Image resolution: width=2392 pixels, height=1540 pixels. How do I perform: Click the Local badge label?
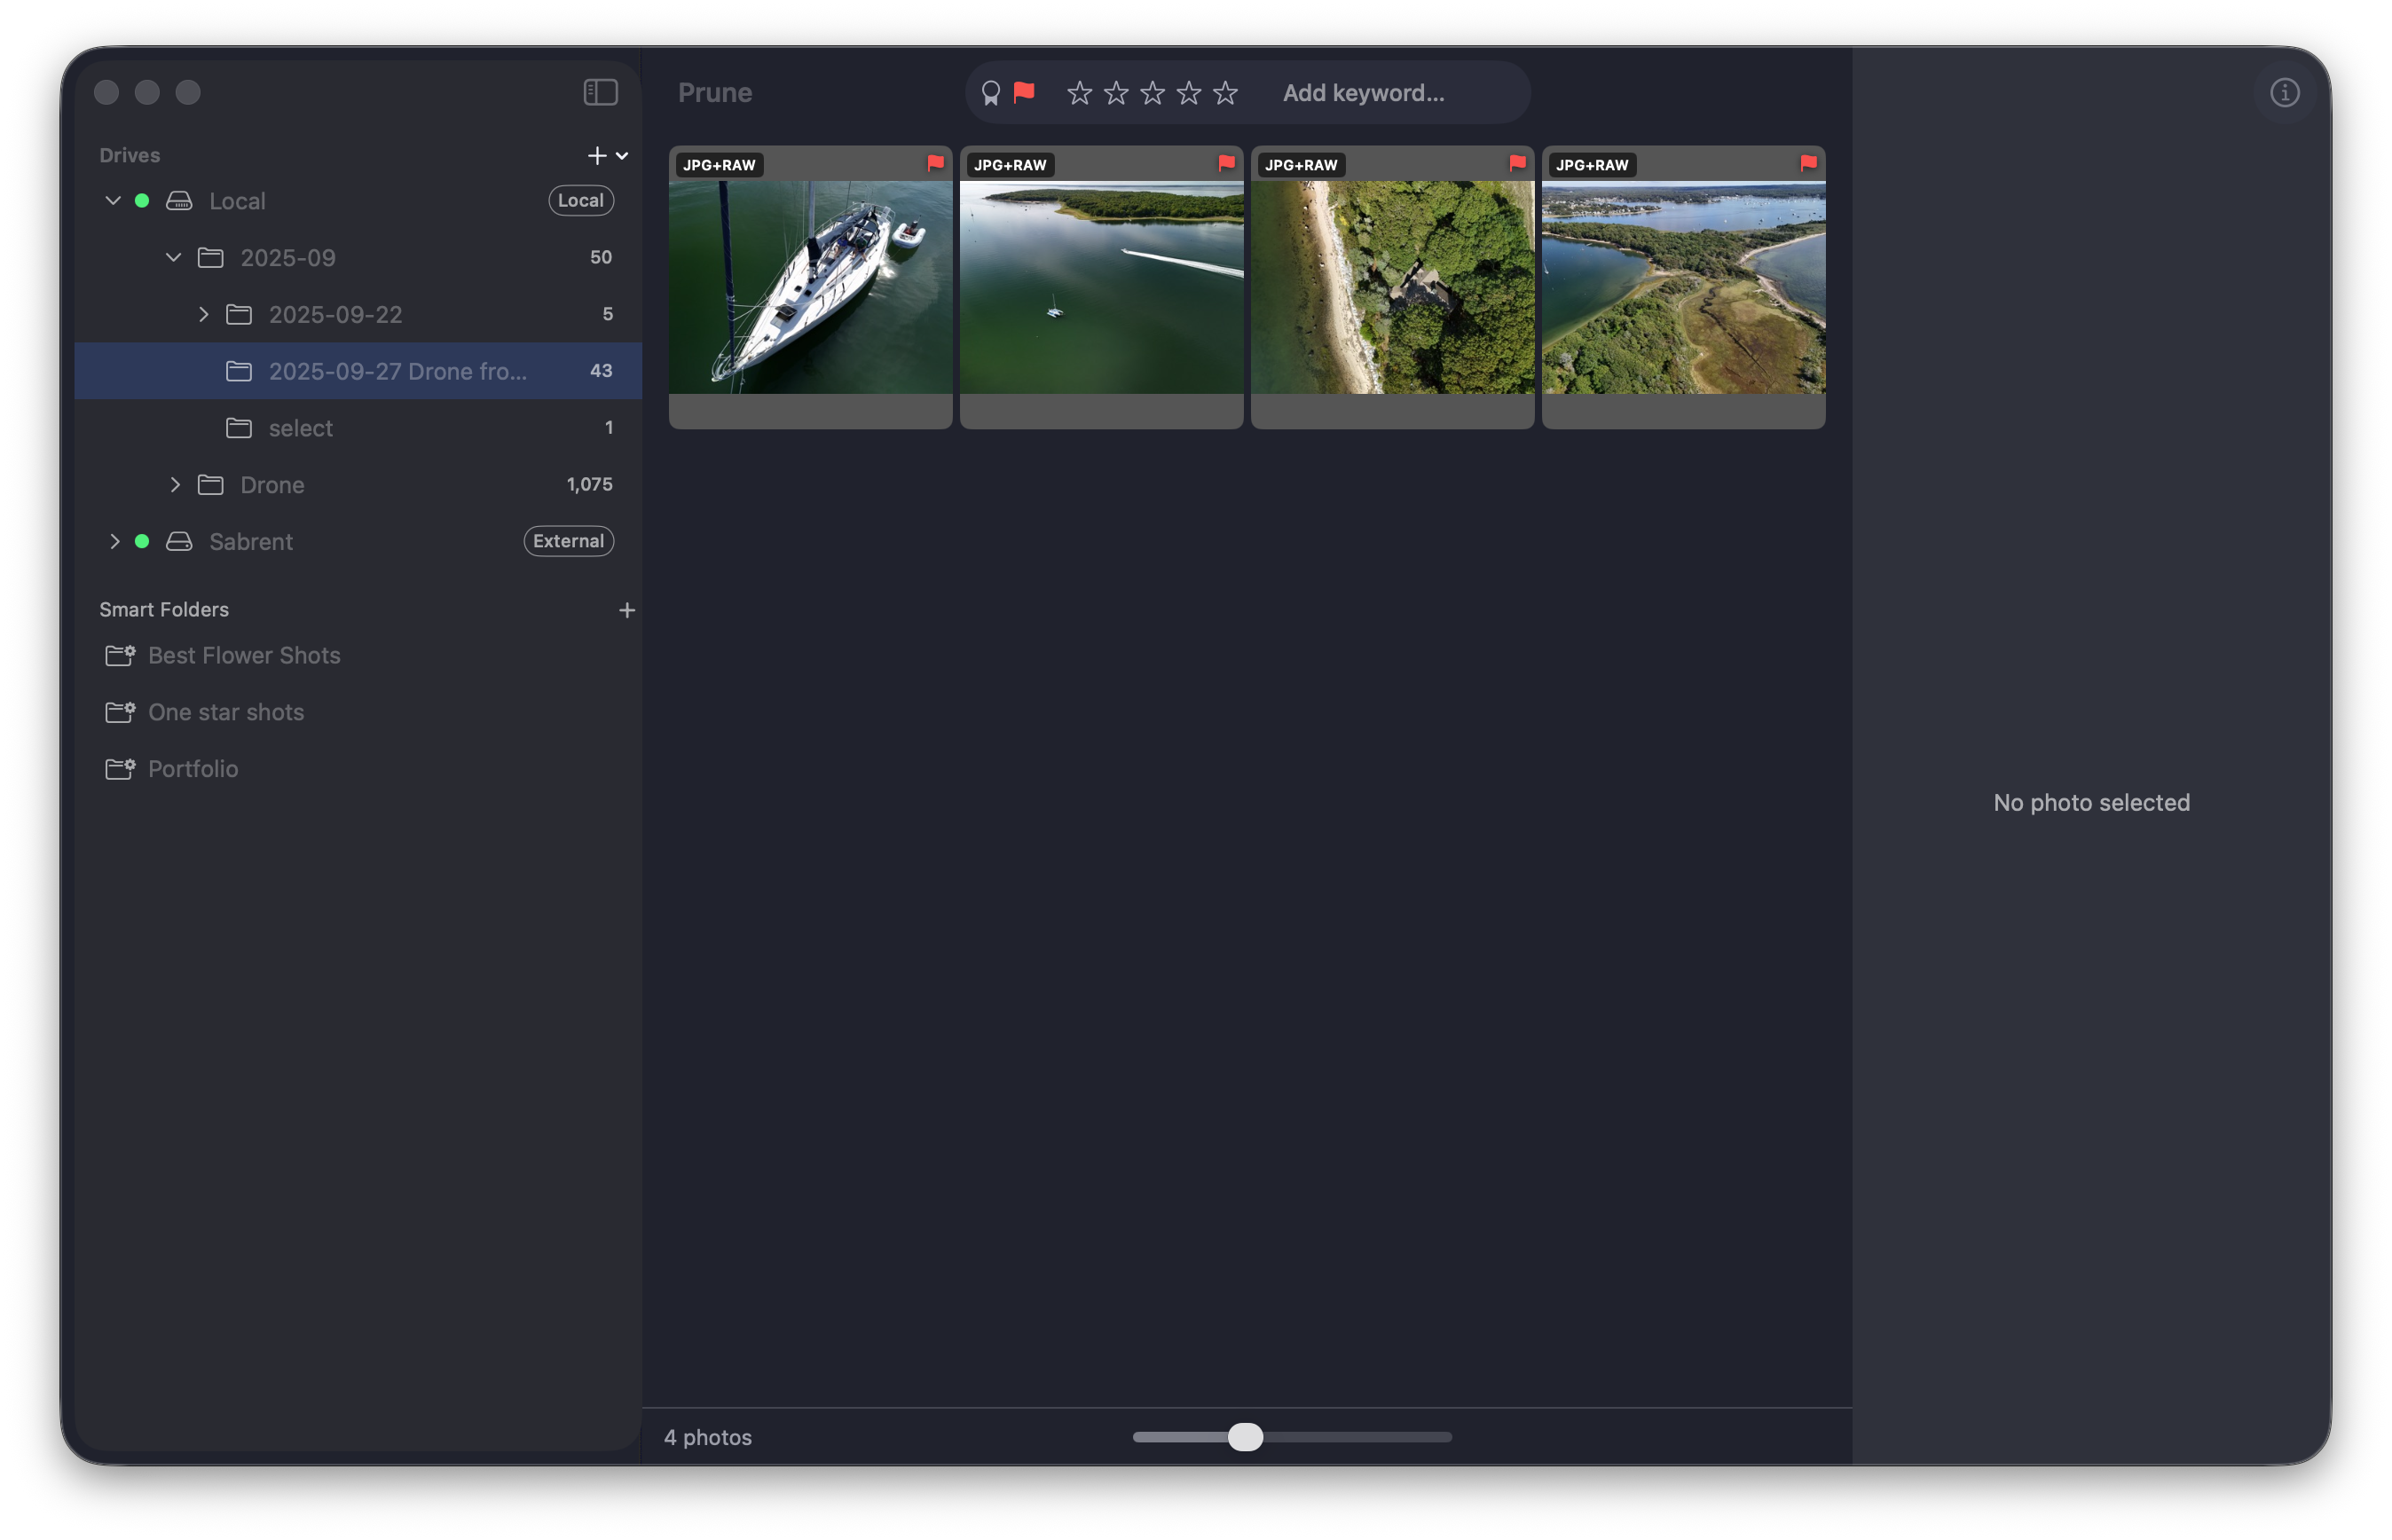tap(580, 200)
